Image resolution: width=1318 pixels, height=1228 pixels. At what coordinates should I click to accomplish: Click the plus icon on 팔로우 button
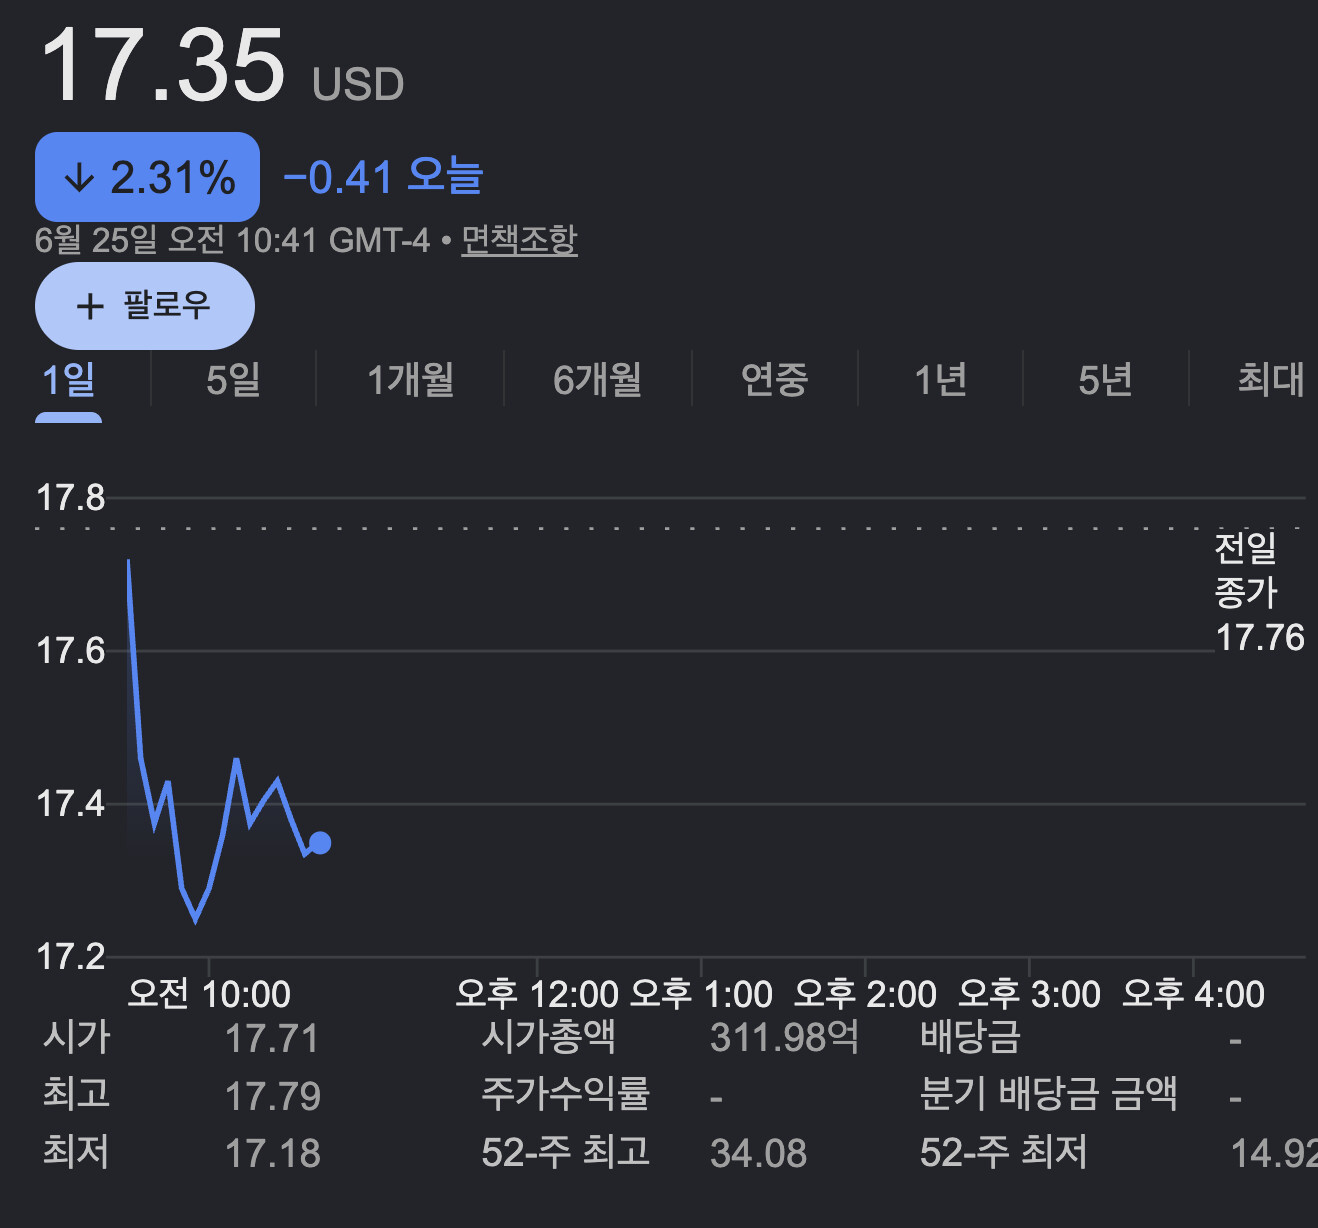coord(90,306)
